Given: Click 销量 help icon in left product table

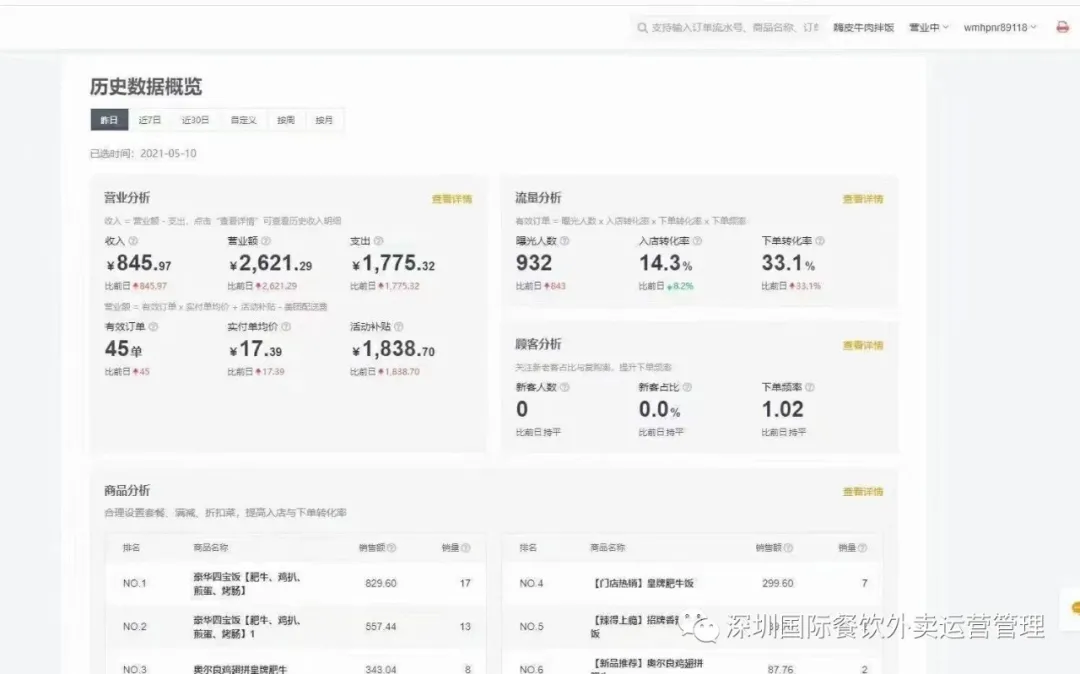Looking at the screenshot, I should pos(466,548).
